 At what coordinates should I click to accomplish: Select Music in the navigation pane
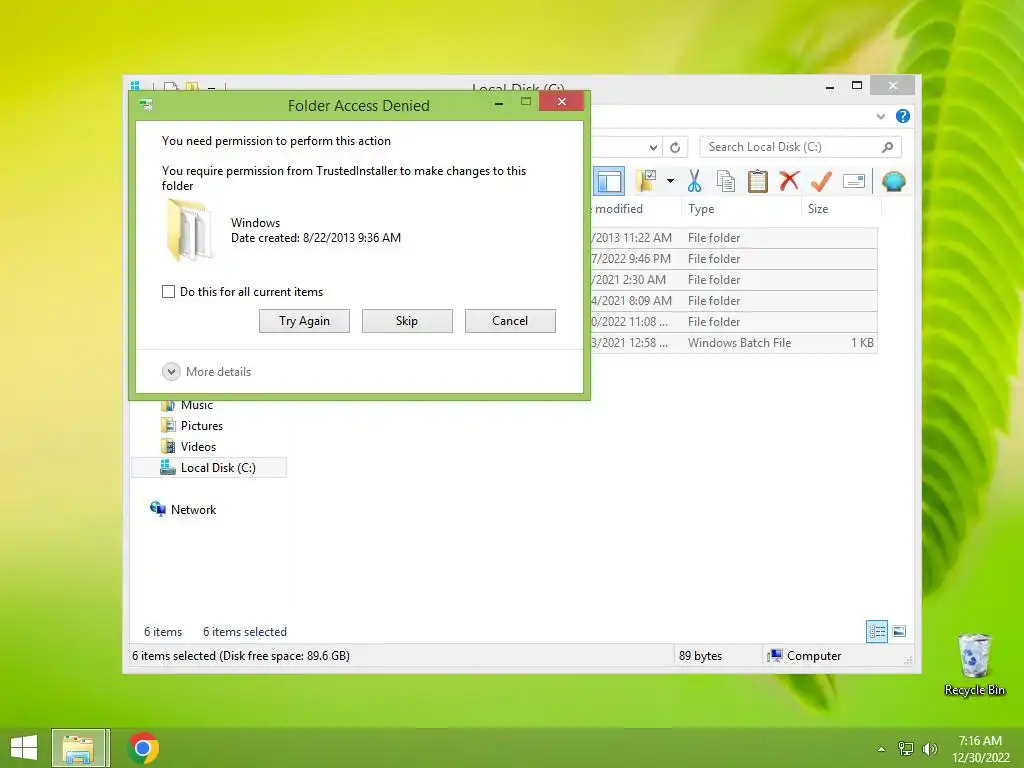(x=197, y=405)
